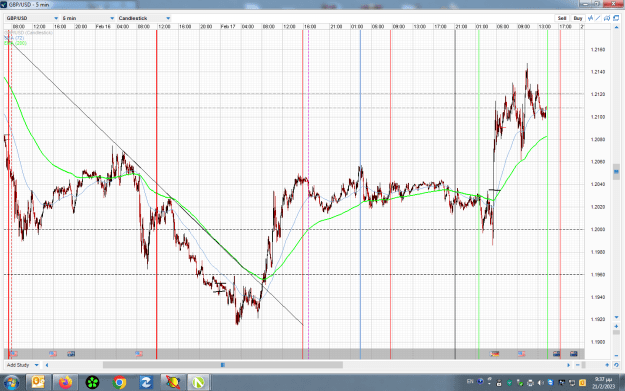Expand the Add Study dropdown
Screen dimensions: 625x391
coord(23,365)
